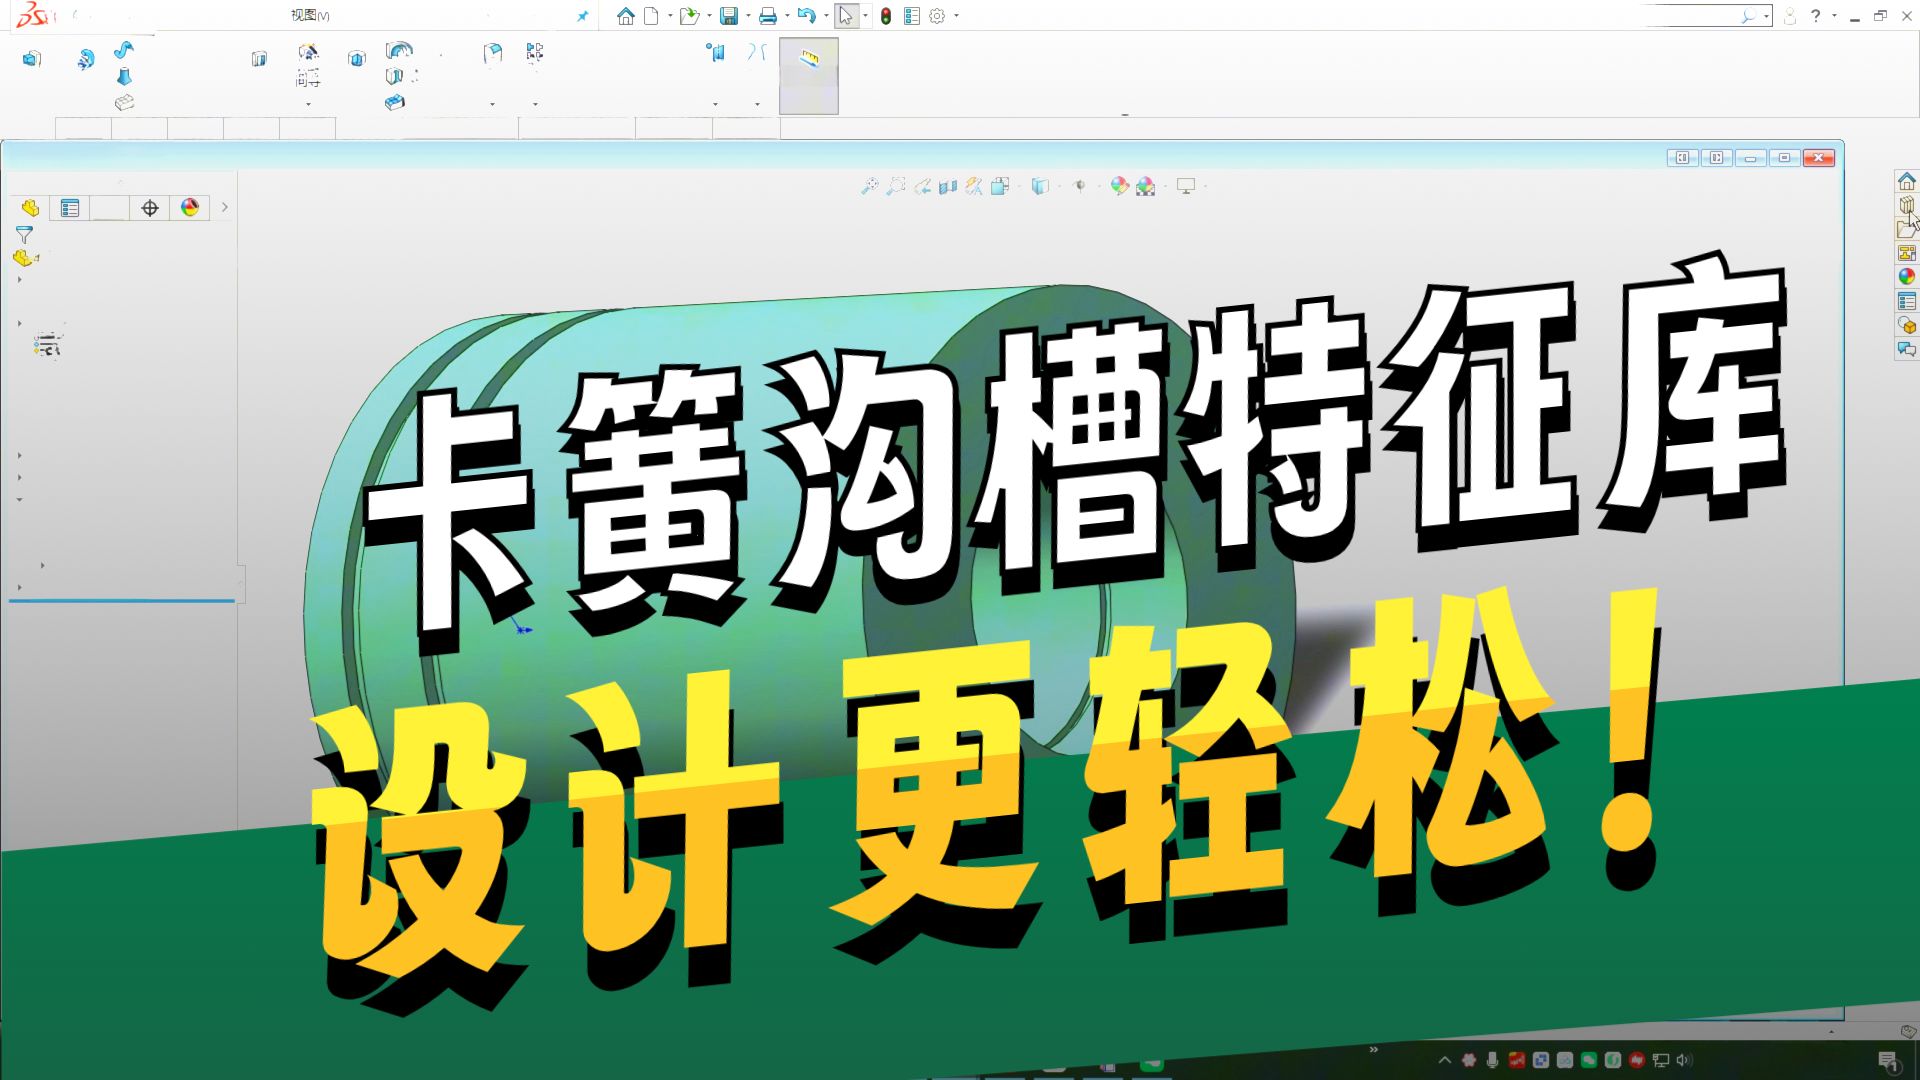Open the 视图 (View) menu

click(x=307, y=15)
